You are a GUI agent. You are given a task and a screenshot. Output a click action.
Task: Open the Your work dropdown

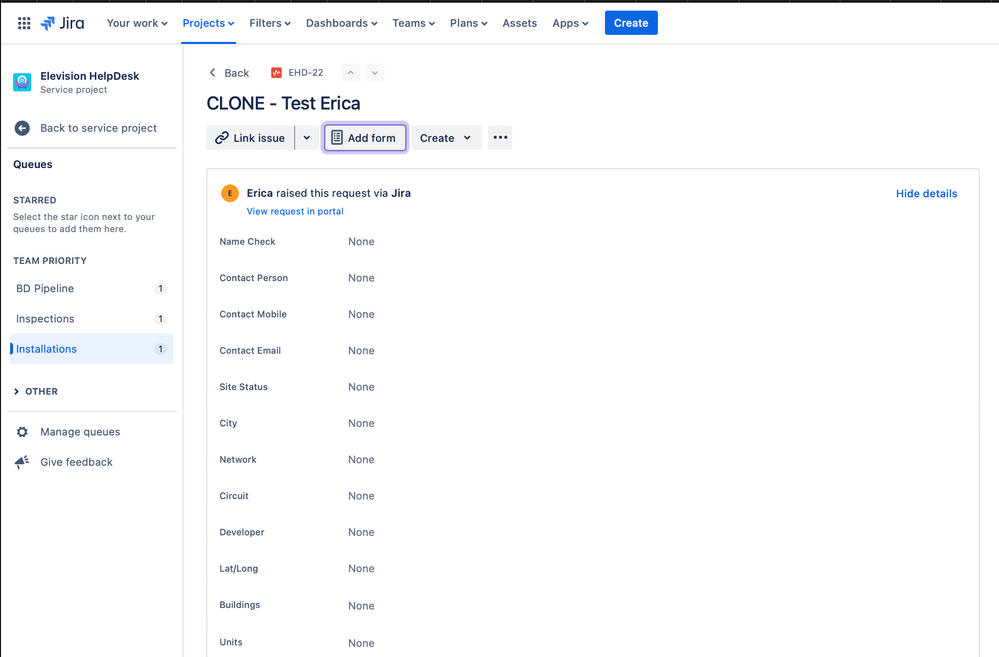tap(137, 23)
